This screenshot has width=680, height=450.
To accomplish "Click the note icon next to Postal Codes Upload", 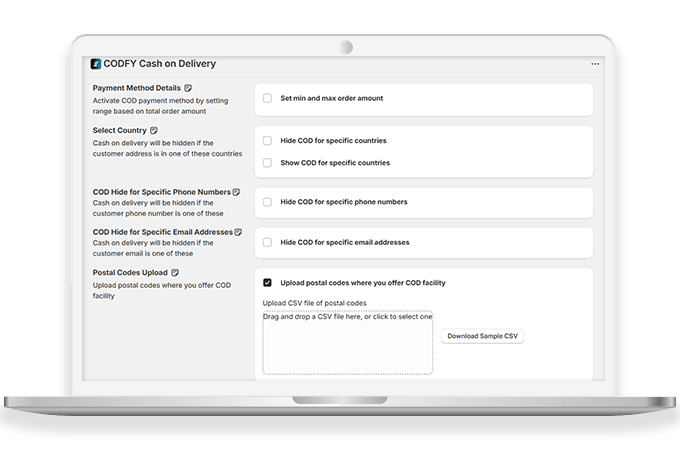I will coord(175,272).
